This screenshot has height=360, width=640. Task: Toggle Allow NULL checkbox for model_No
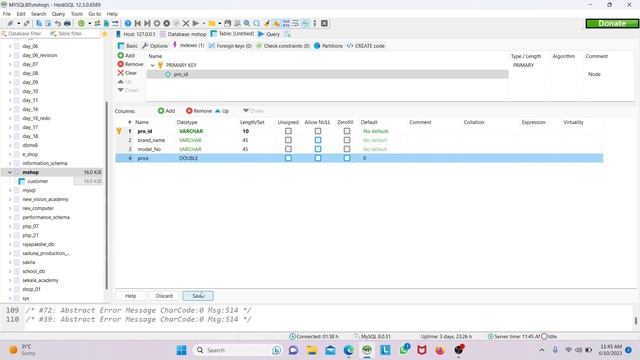[318, 149]
